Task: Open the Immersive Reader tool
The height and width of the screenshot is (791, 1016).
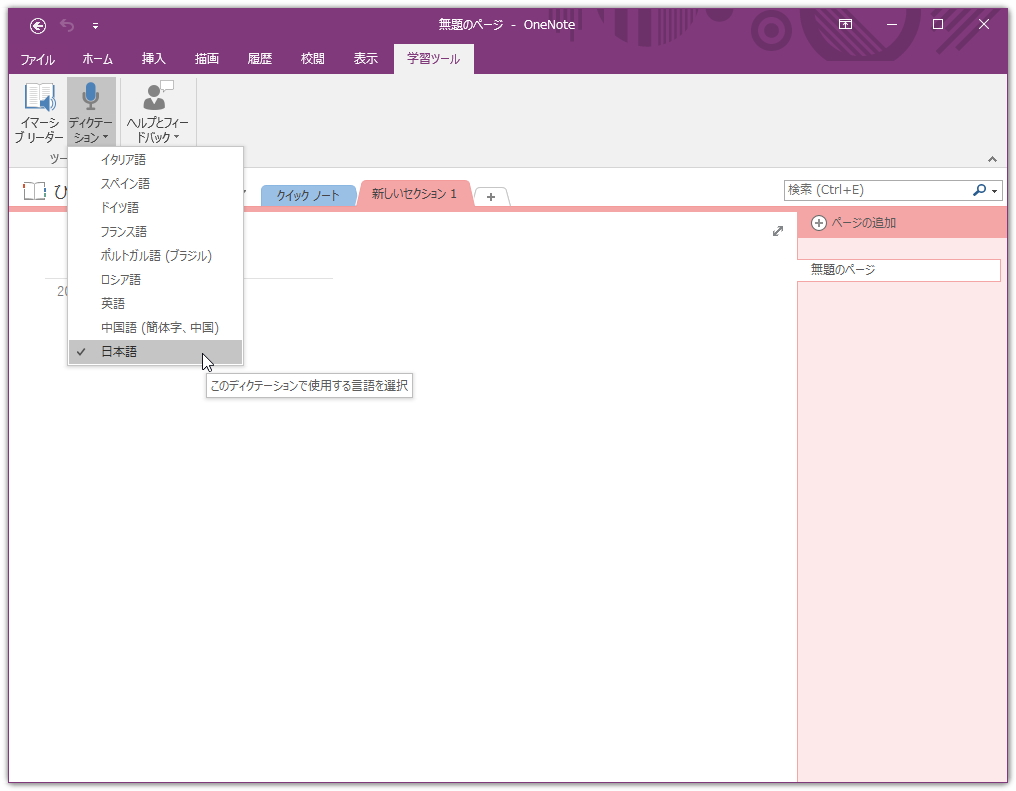Action: click(38, 110)
